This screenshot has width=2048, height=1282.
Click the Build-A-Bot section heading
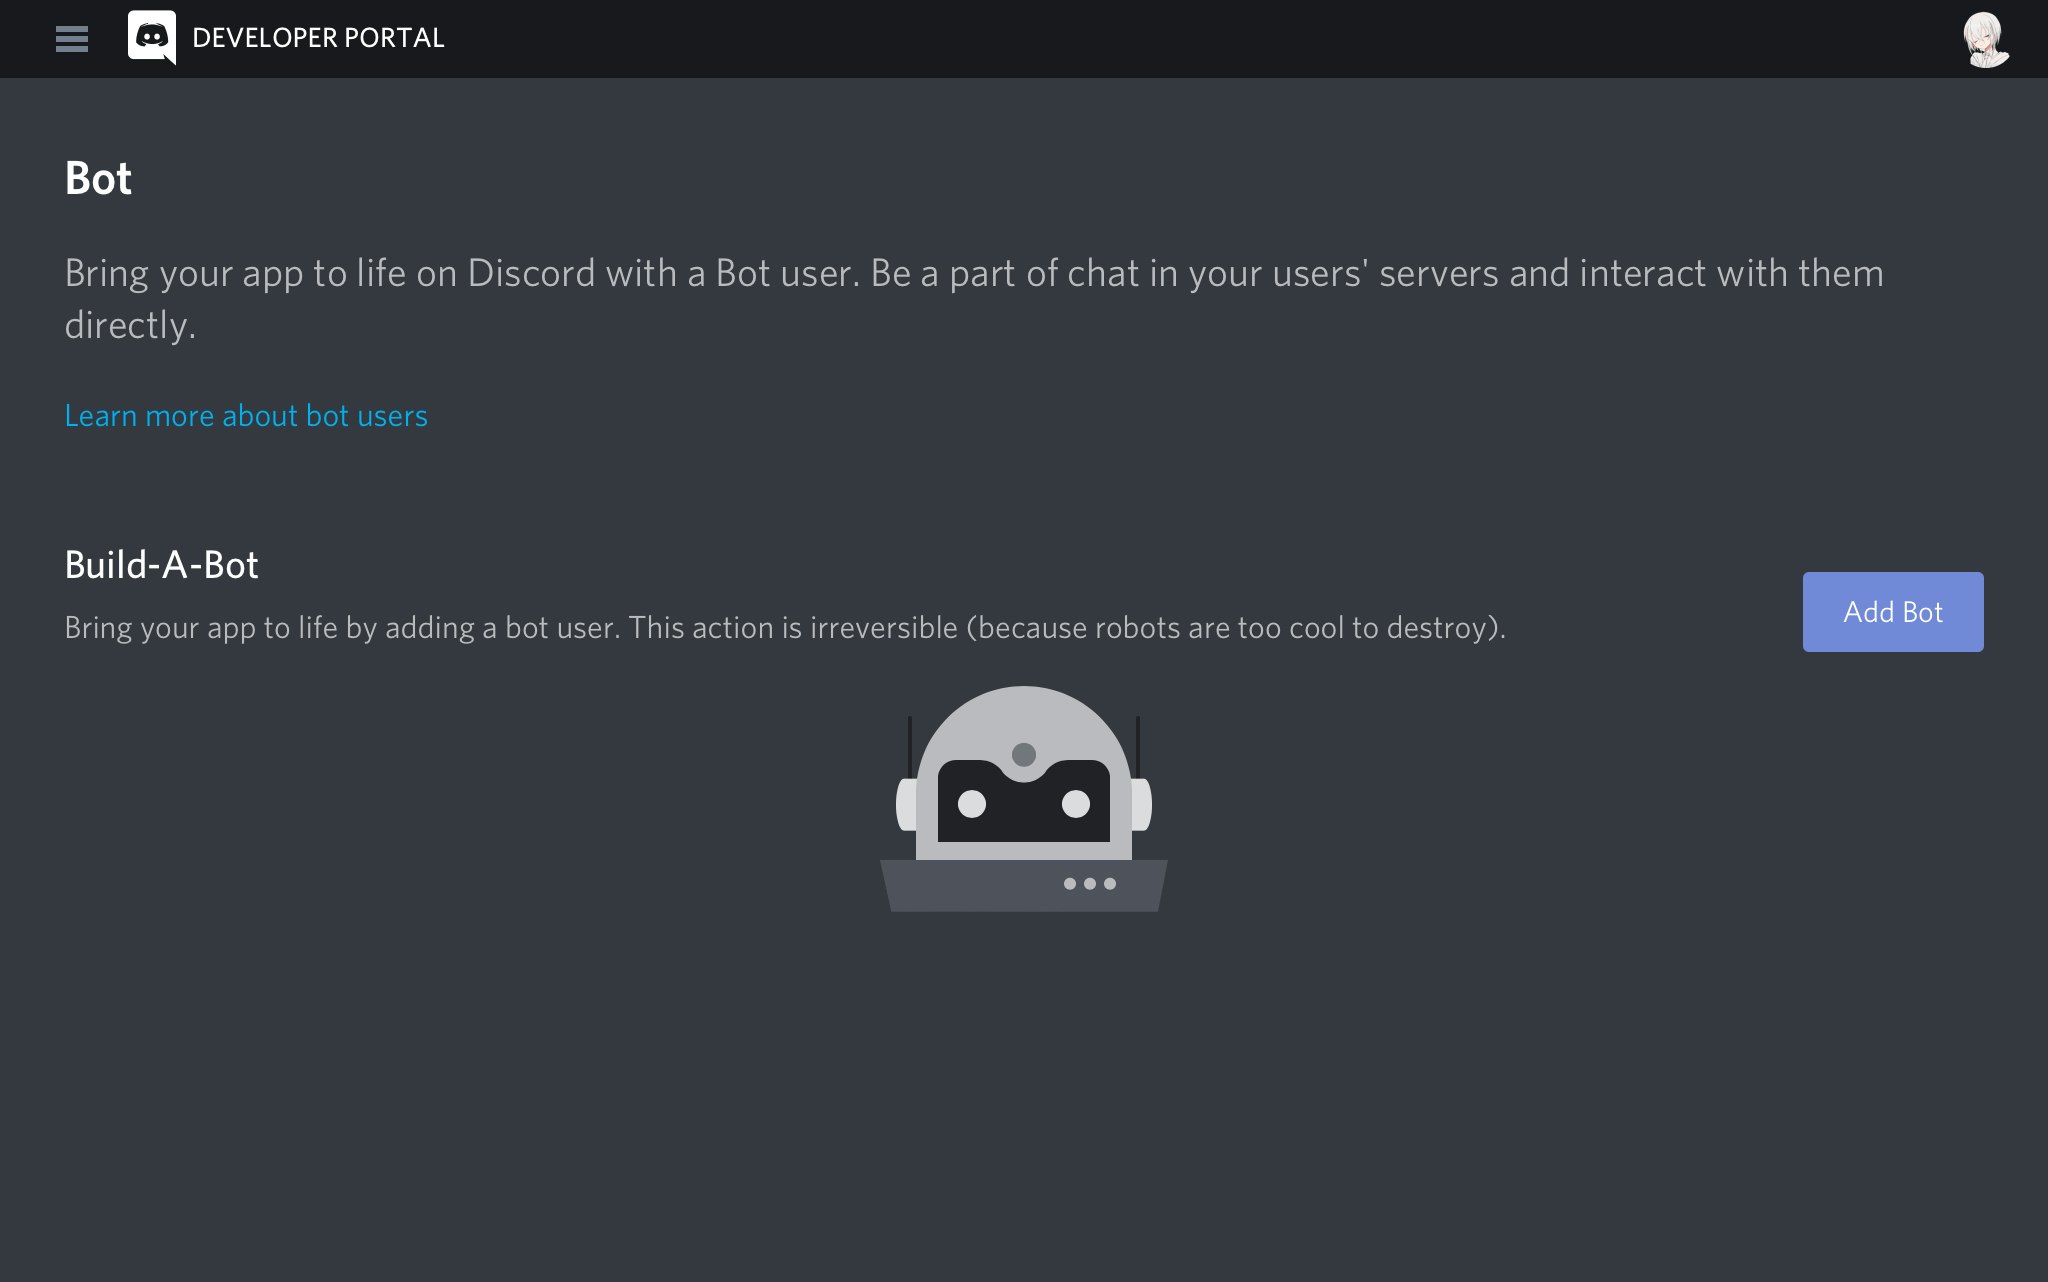[x=161, y=565]
